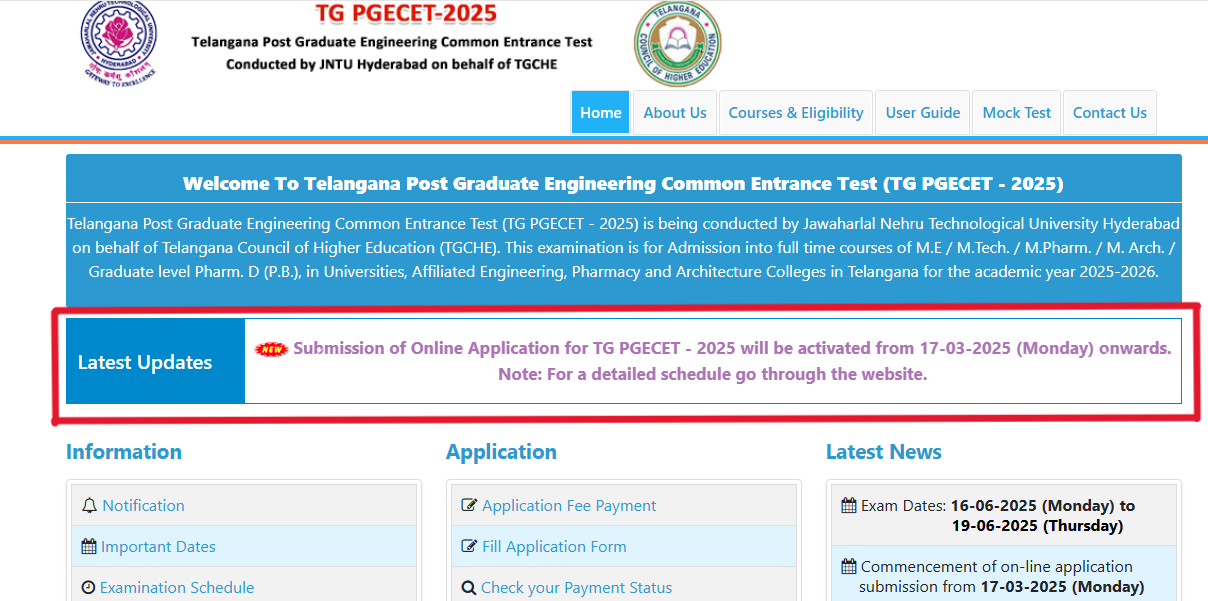Click the edit icon beside Fill Application Form
The width and height of the screenshot is (1208, 601).
pos(469,547)
